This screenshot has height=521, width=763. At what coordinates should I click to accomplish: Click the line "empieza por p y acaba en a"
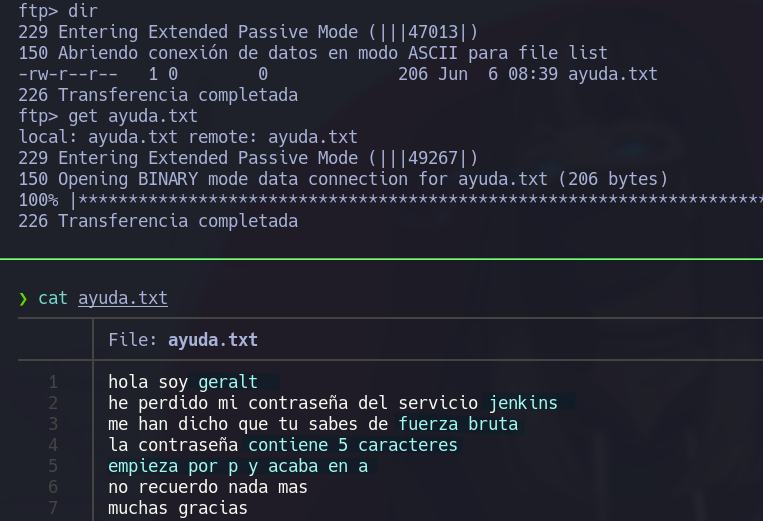238,466
